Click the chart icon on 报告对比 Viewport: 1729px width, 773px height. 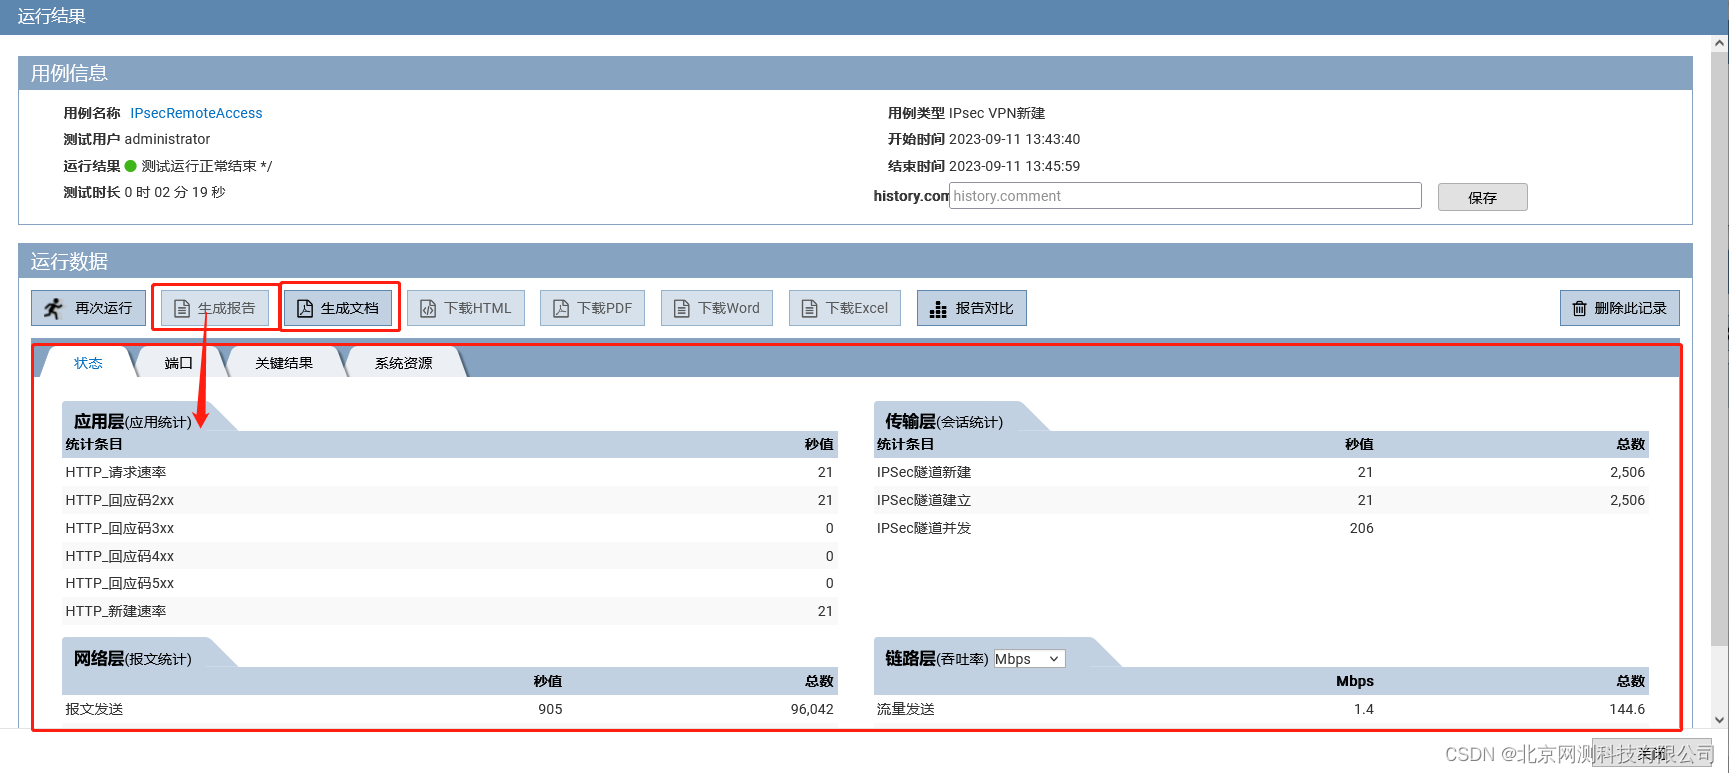point(938,309)
